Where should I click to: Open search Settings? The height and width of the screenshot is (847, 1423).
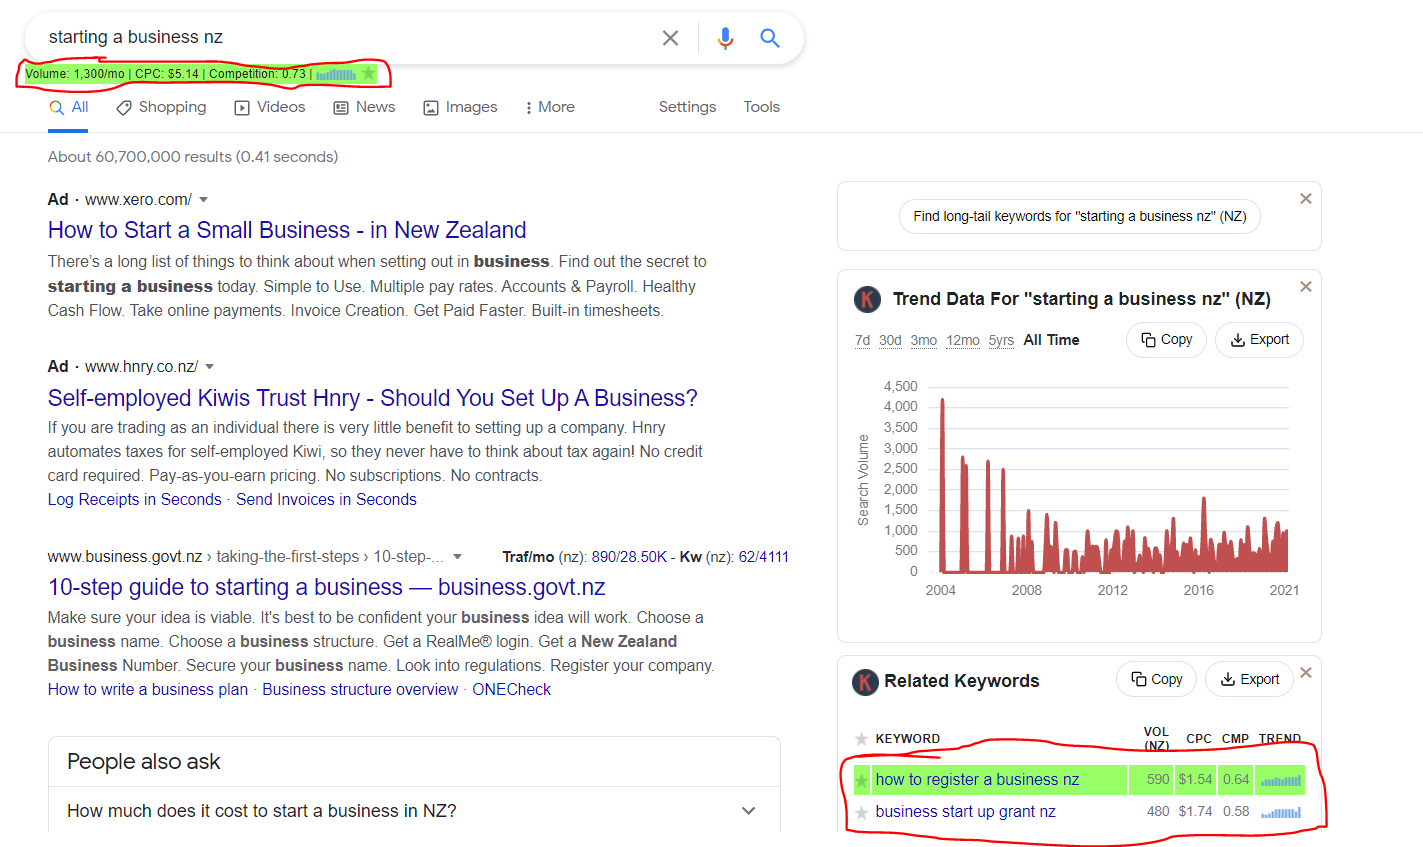pos(687,107)
